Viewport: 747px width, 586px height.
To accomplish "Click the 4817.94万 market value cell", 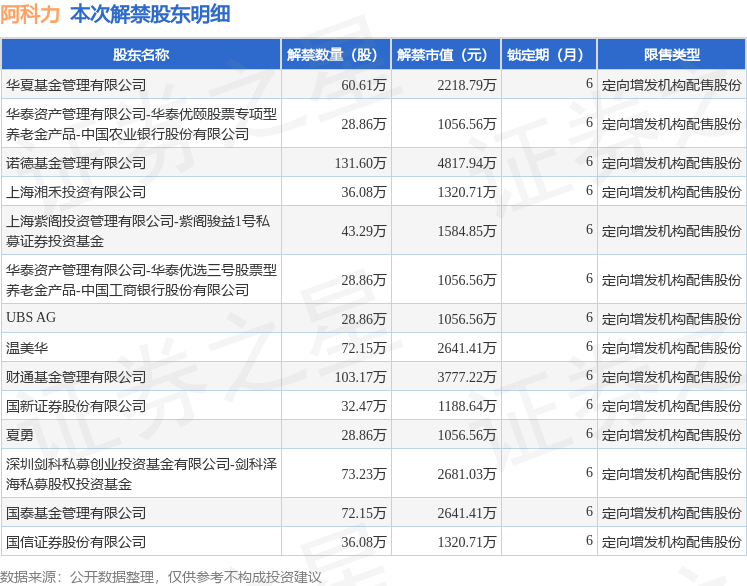I will [x=467, y=163].
